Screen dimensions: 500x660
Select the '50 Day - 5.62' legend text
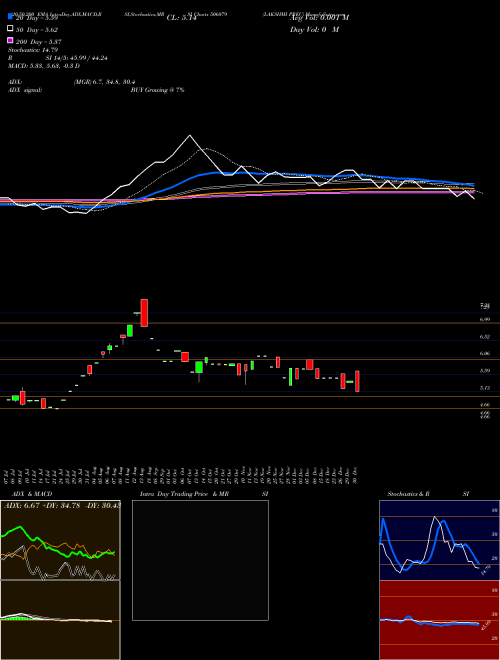point(37,30)
